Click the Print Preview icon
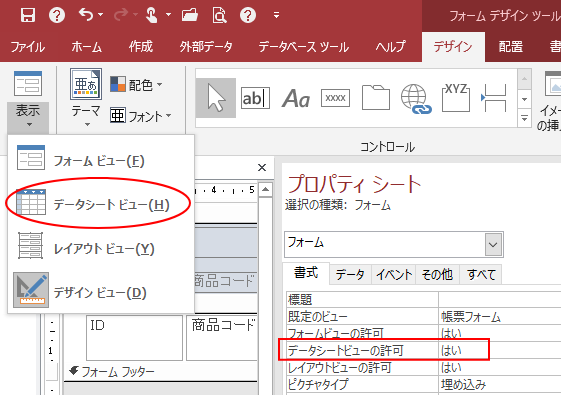The height and width of the screenshot is (395, 561). pos(219,15)
